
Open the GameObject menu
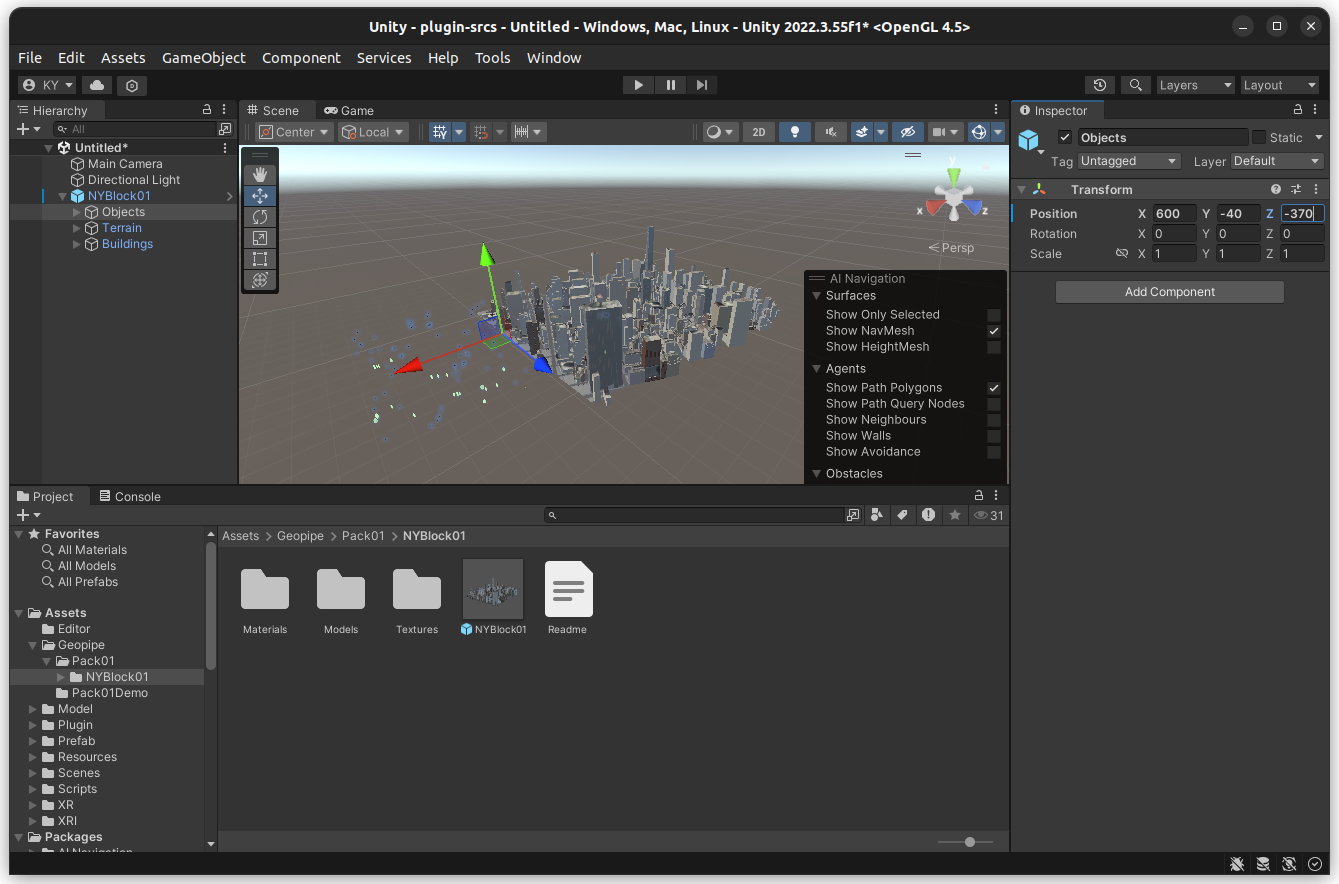click(203, 58)
